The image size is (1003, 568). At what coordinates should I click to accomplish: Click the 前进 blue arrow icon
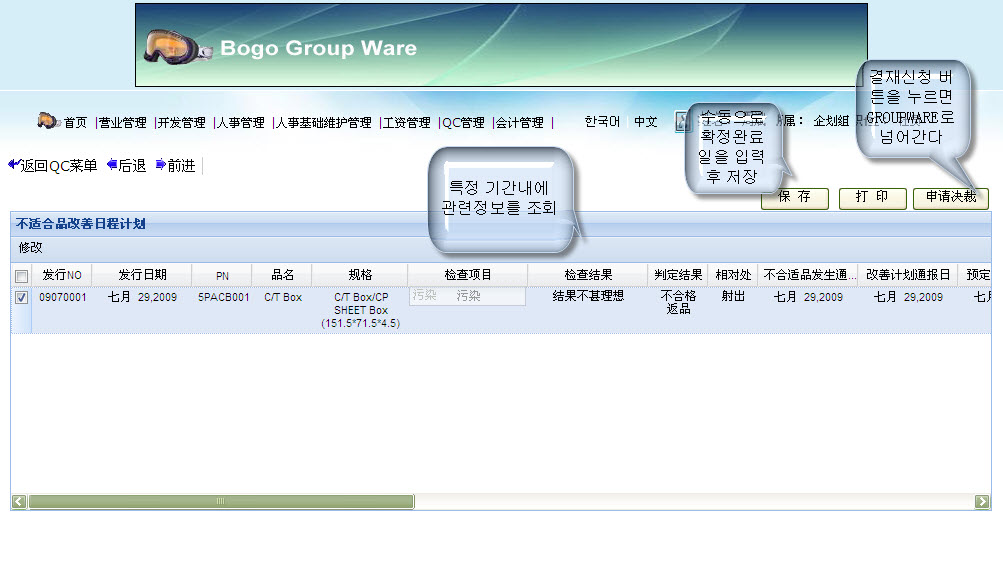[161, 164]
